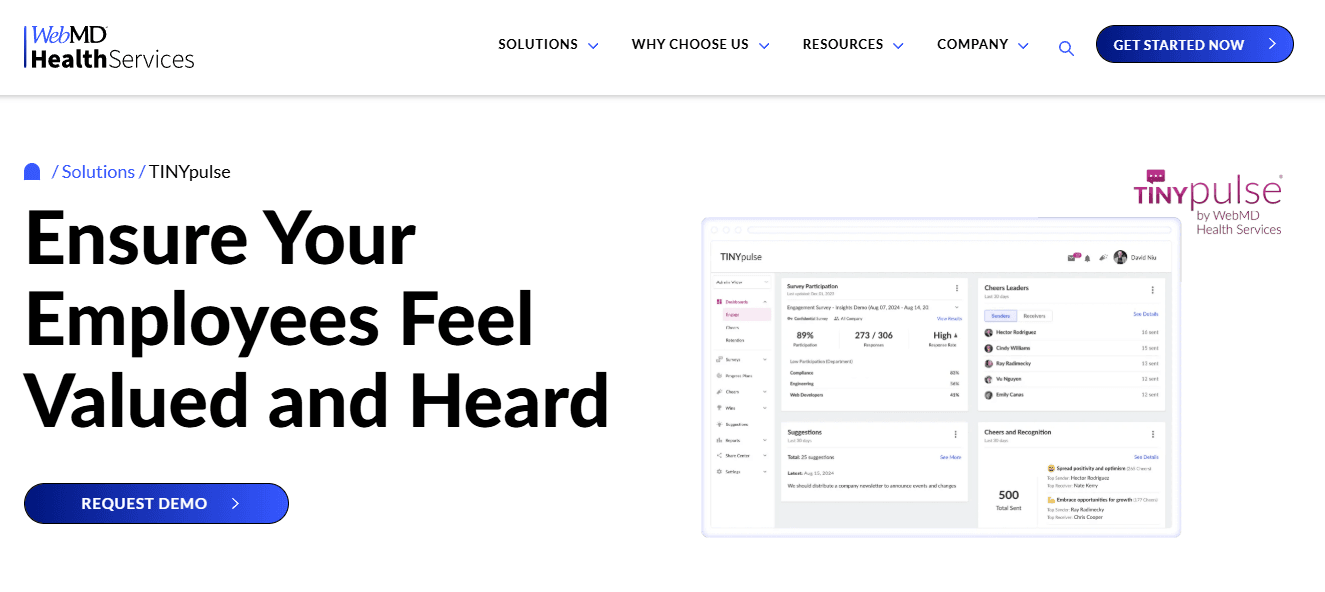This screenshot has height=592, width=1325.
Task: Expand Surveys chevron in preview sidebar
Action: pyautogui.click(x=765, y=359)
